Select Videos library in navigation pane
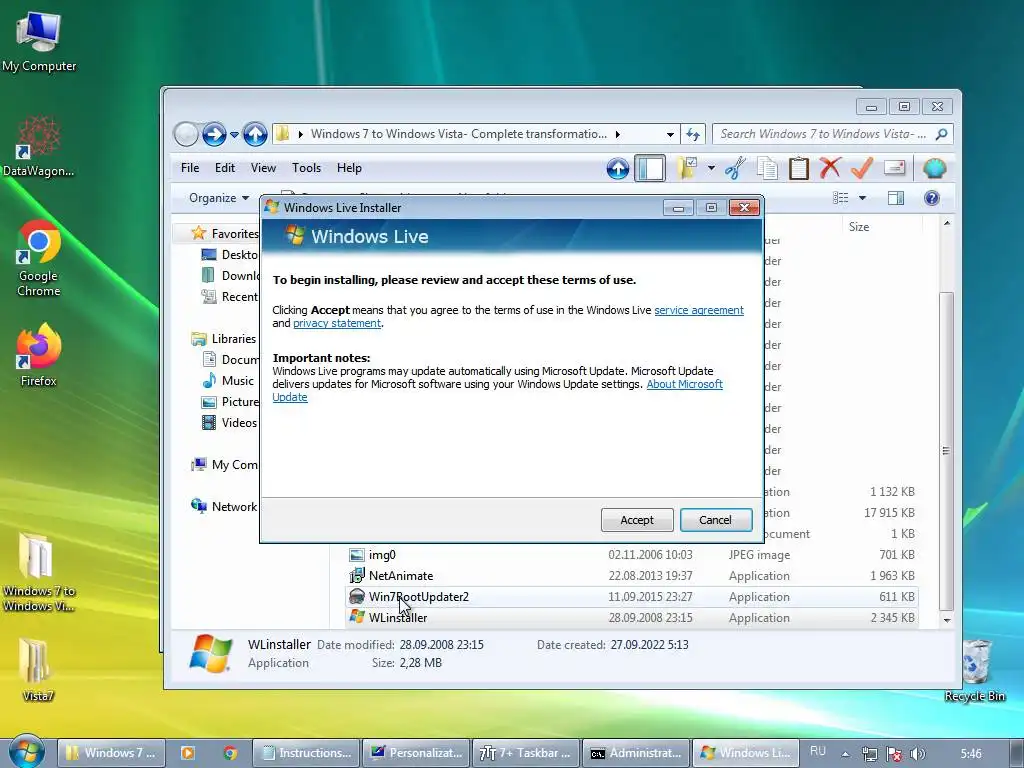The height and width of the screenshot is (768, 1024). pos(229,423)
